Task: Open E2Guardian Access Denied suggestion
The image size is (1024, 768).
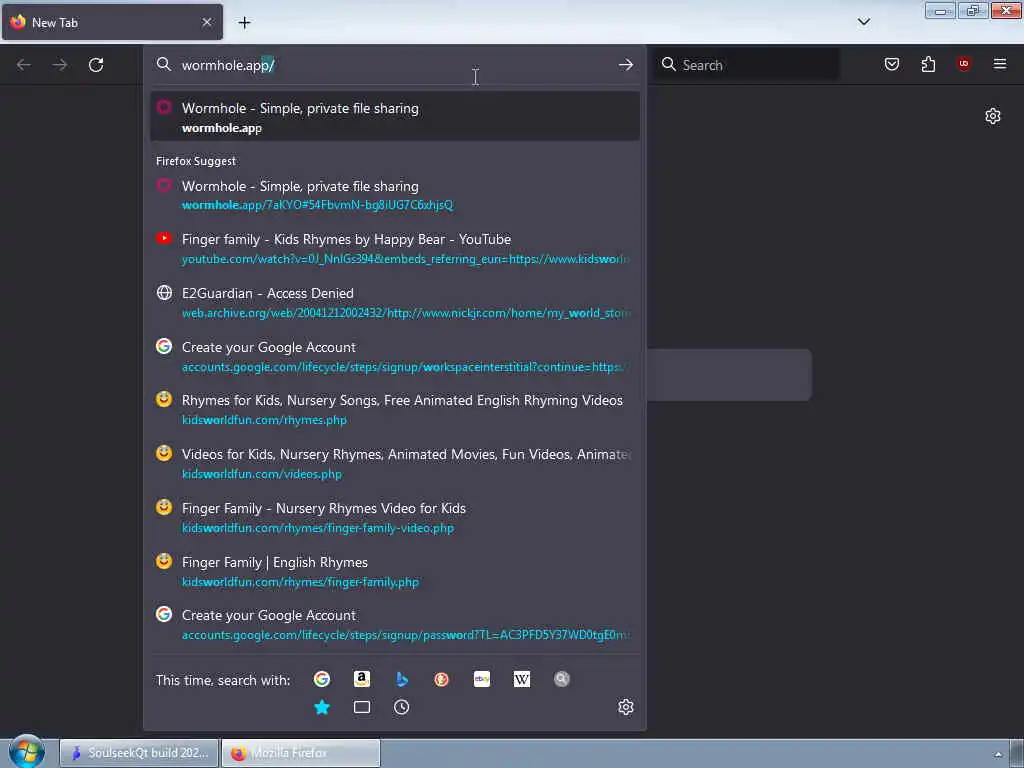Action: point(394,302)
